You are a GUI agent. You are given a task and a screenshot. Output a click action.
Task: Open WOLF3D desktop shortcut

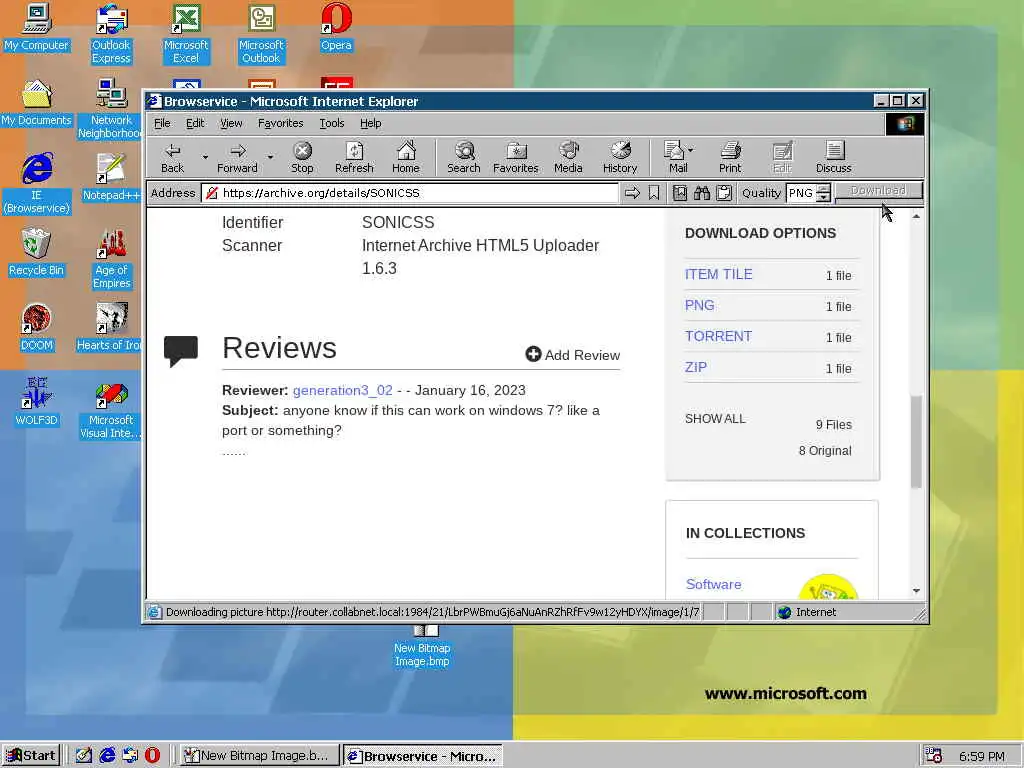[x=36, y=402]
